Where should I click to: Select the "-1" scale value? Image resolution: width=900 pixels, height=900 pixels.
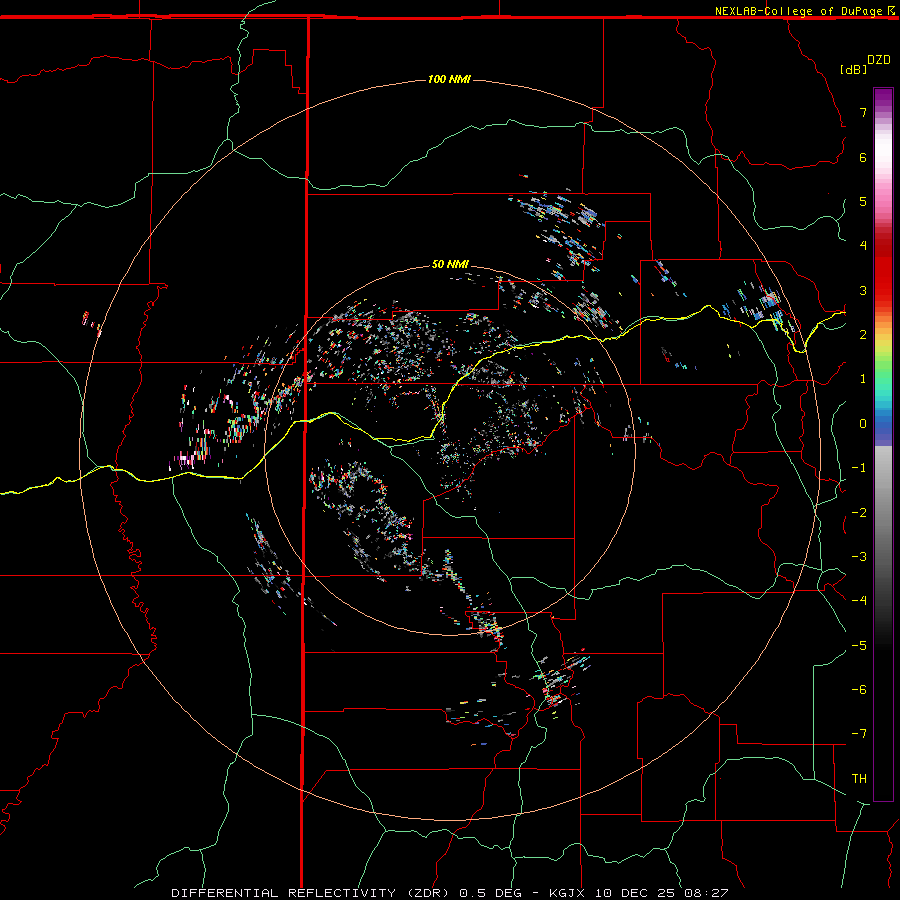click(x=859, y=468)
